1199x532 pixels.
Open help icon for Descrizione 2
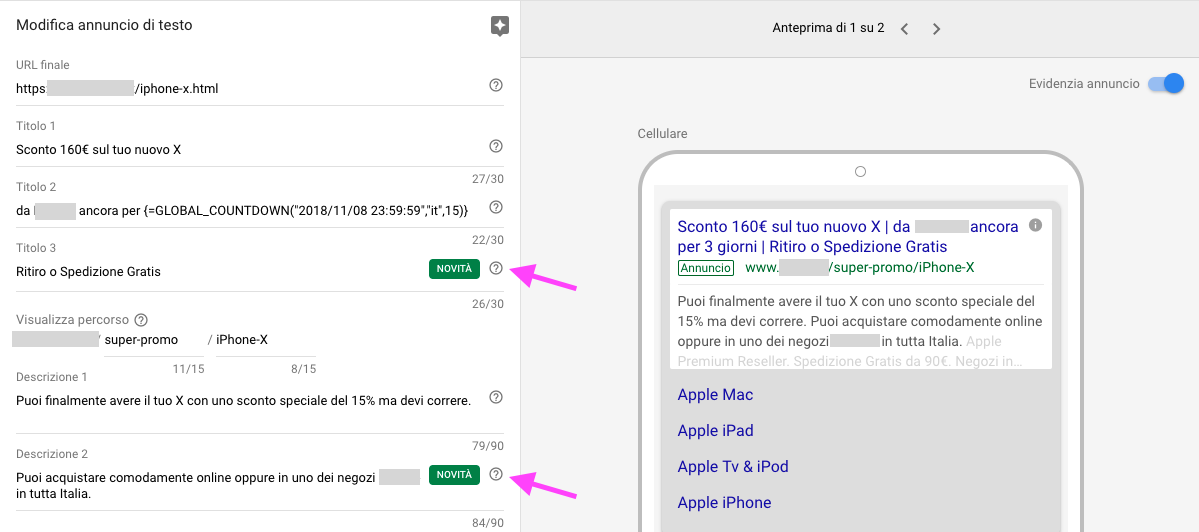point(496,474)
